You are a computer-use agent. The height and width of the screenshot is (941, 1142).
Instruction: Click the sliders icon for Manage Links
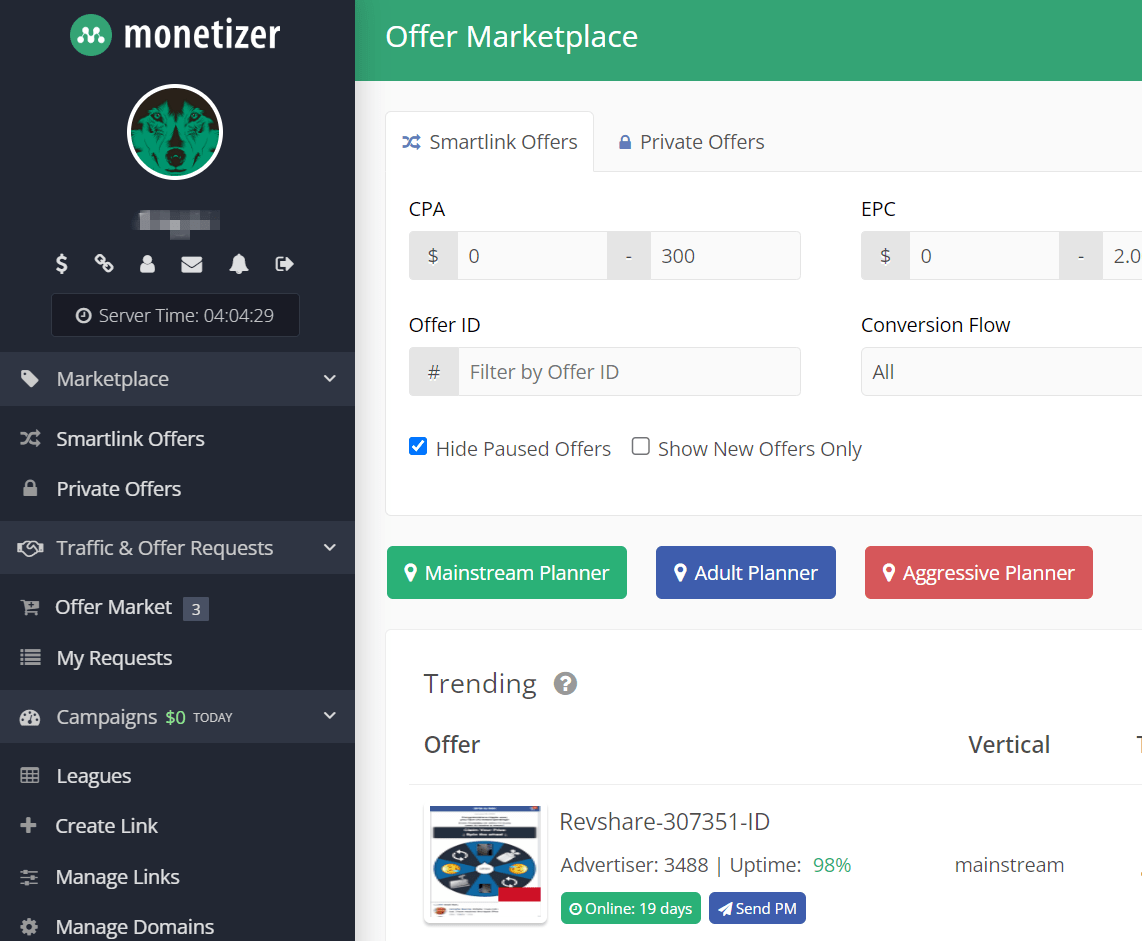[29, 877]
